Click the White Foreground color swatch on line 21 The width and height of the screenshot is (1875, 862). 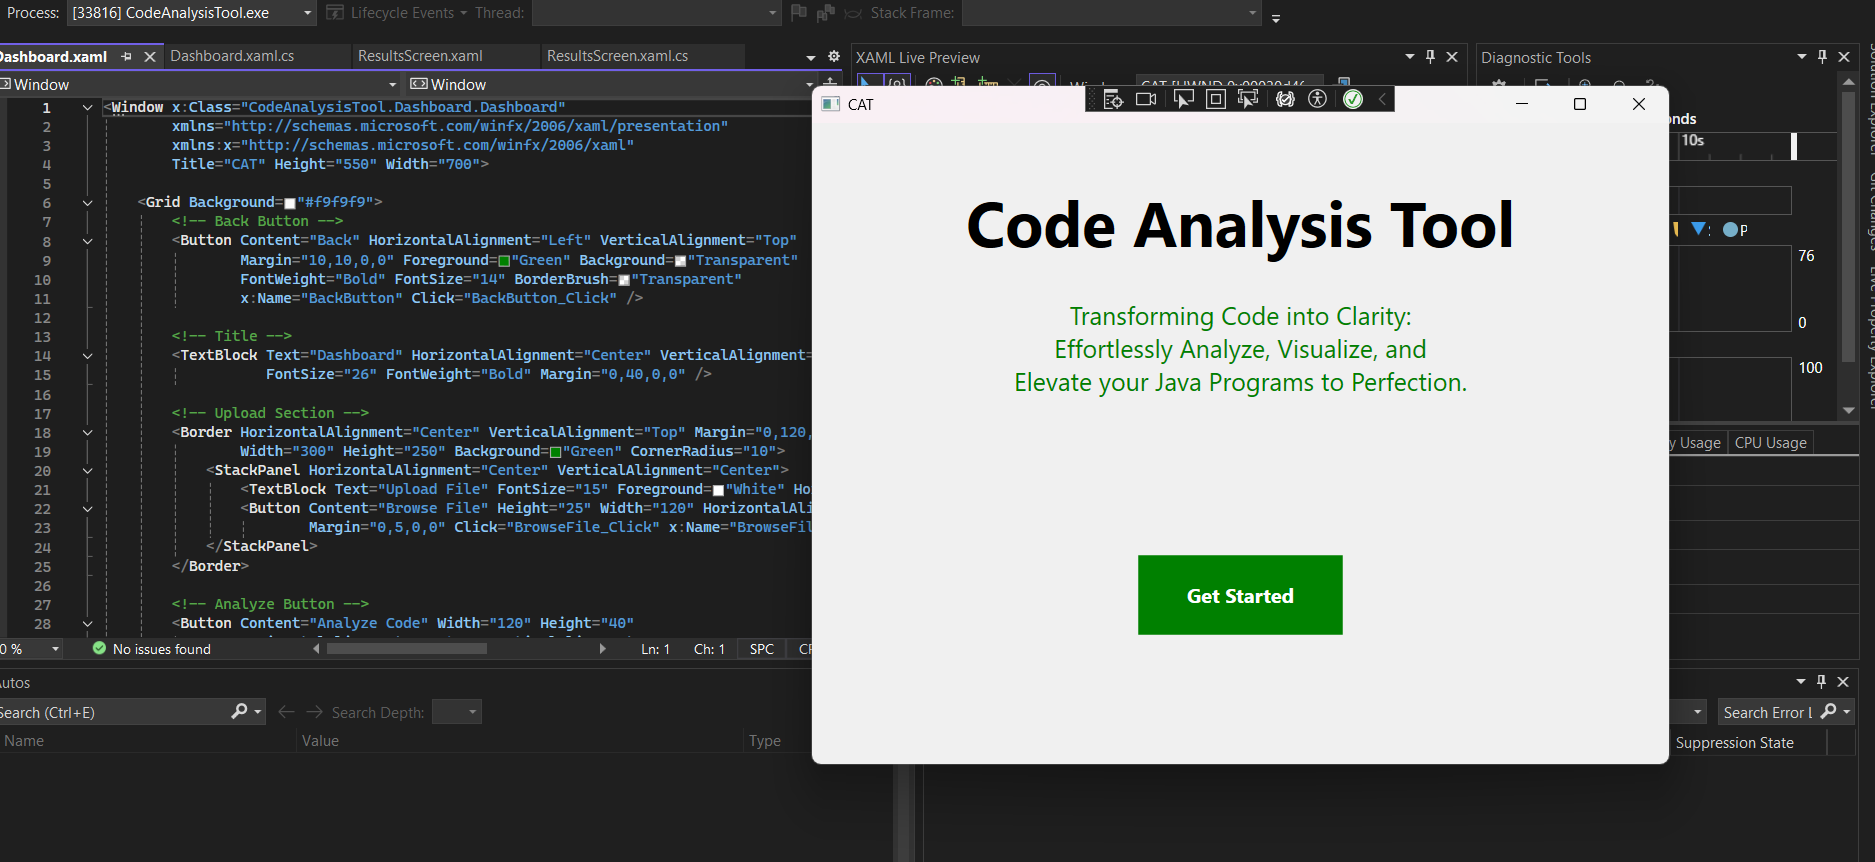click(x=718, y=490)
